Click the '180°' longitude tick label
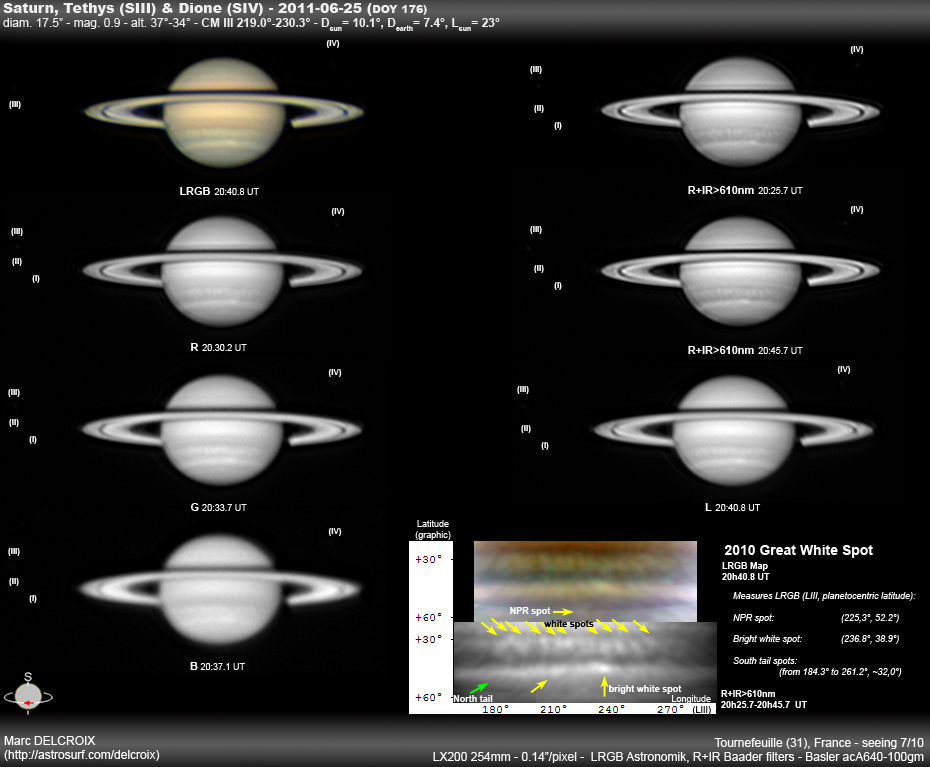930x767 pixels. (495, 709)
